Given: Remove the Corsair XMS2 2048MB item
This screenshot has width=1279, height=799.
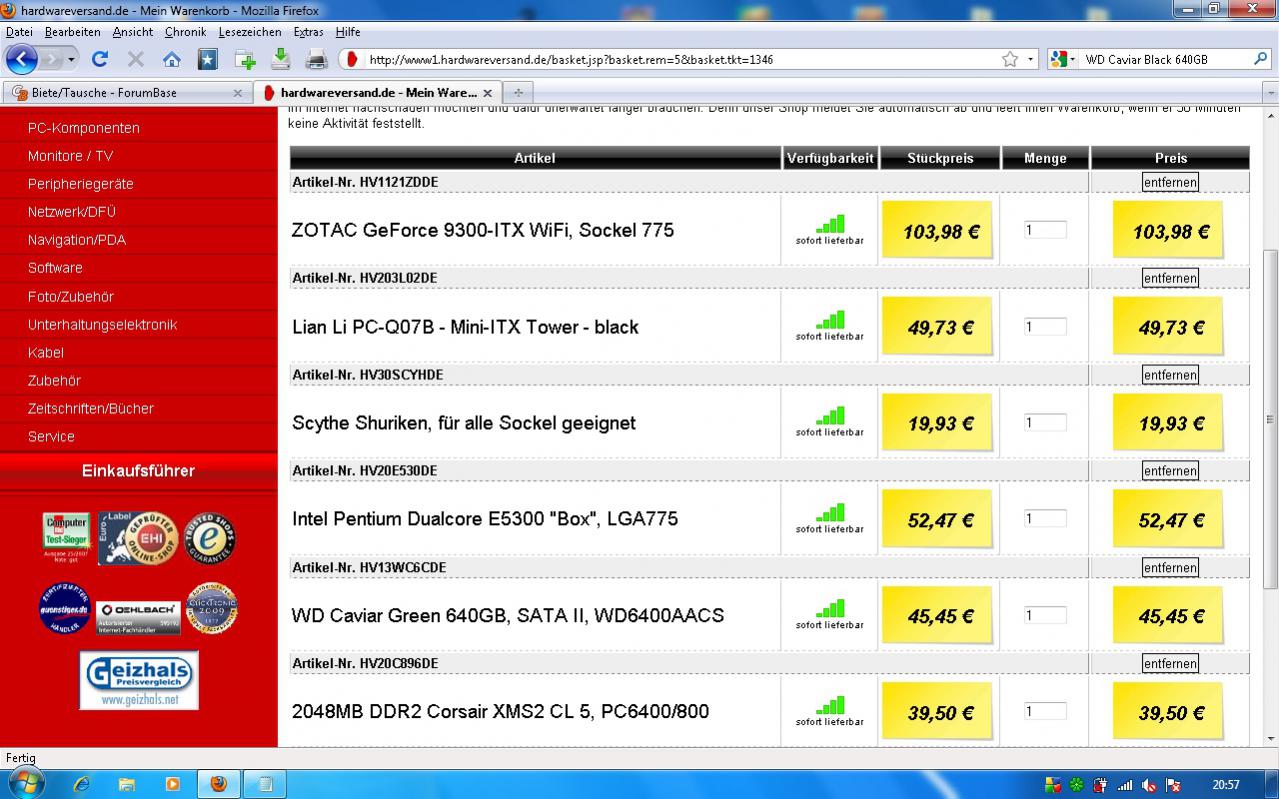Looking at the screenshot, I should pyautogui.click(x=1170, y=664).
